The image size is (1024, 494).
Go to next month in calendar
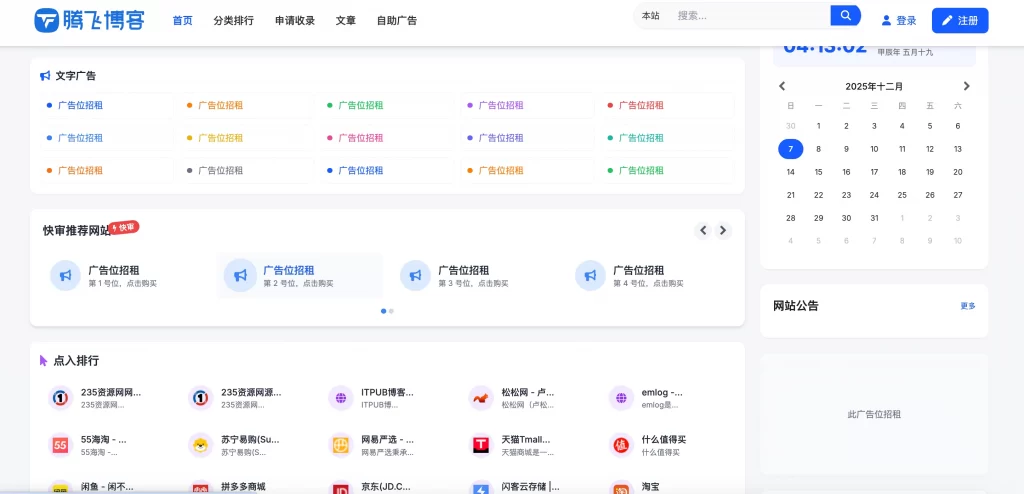coord(966,86)
